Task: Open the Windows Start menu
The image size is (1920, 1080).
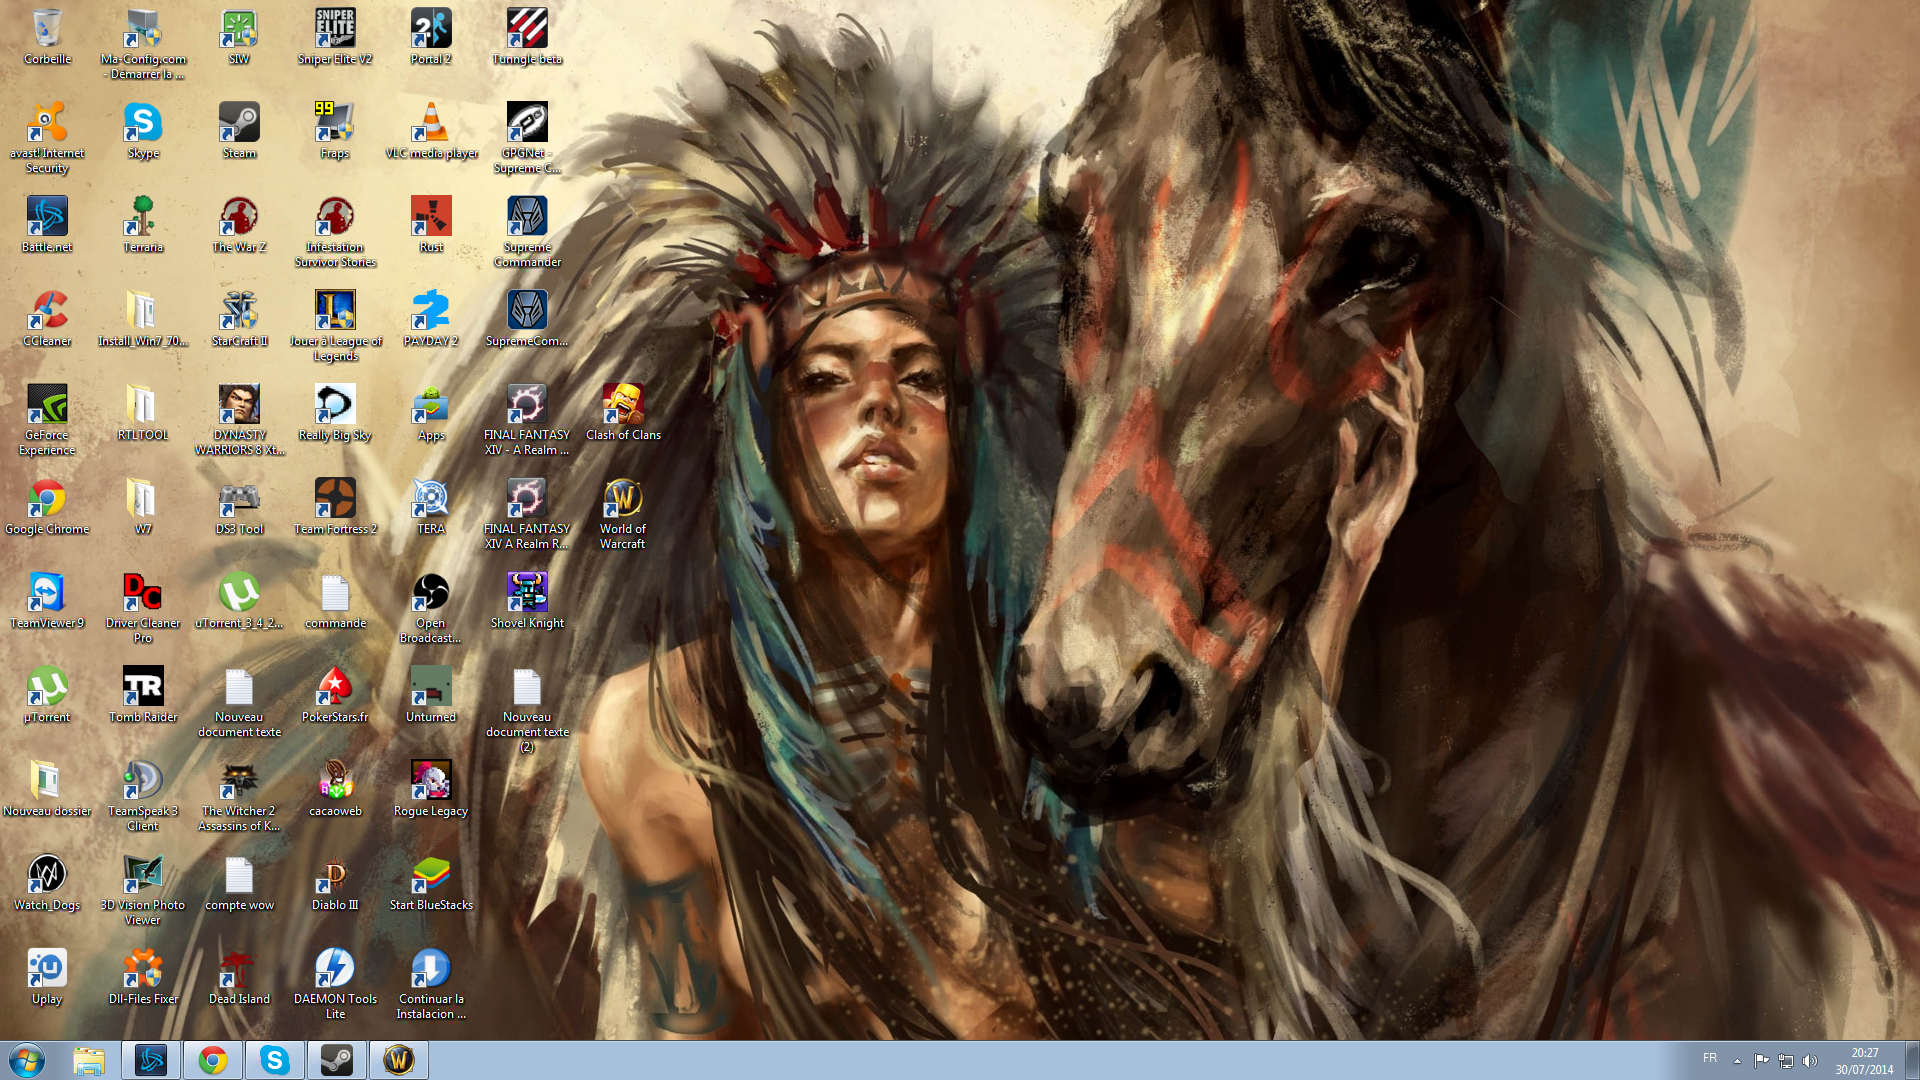Action: [x=27, y=1060]
